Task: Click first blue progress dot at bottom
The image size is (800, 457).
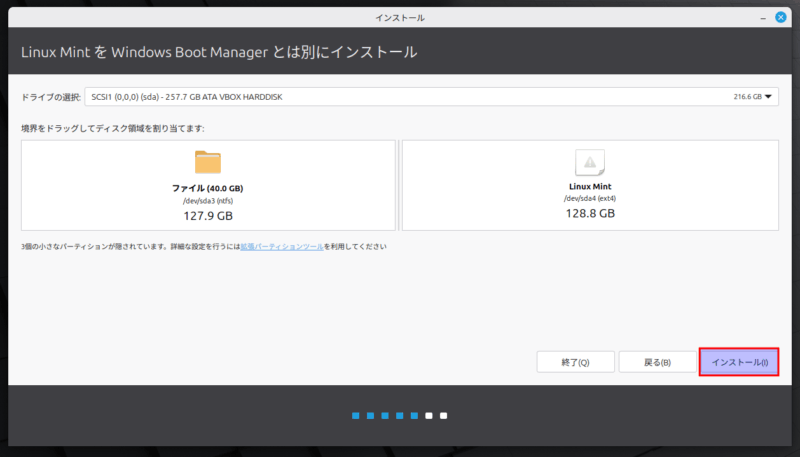Action: pos(354,415)
